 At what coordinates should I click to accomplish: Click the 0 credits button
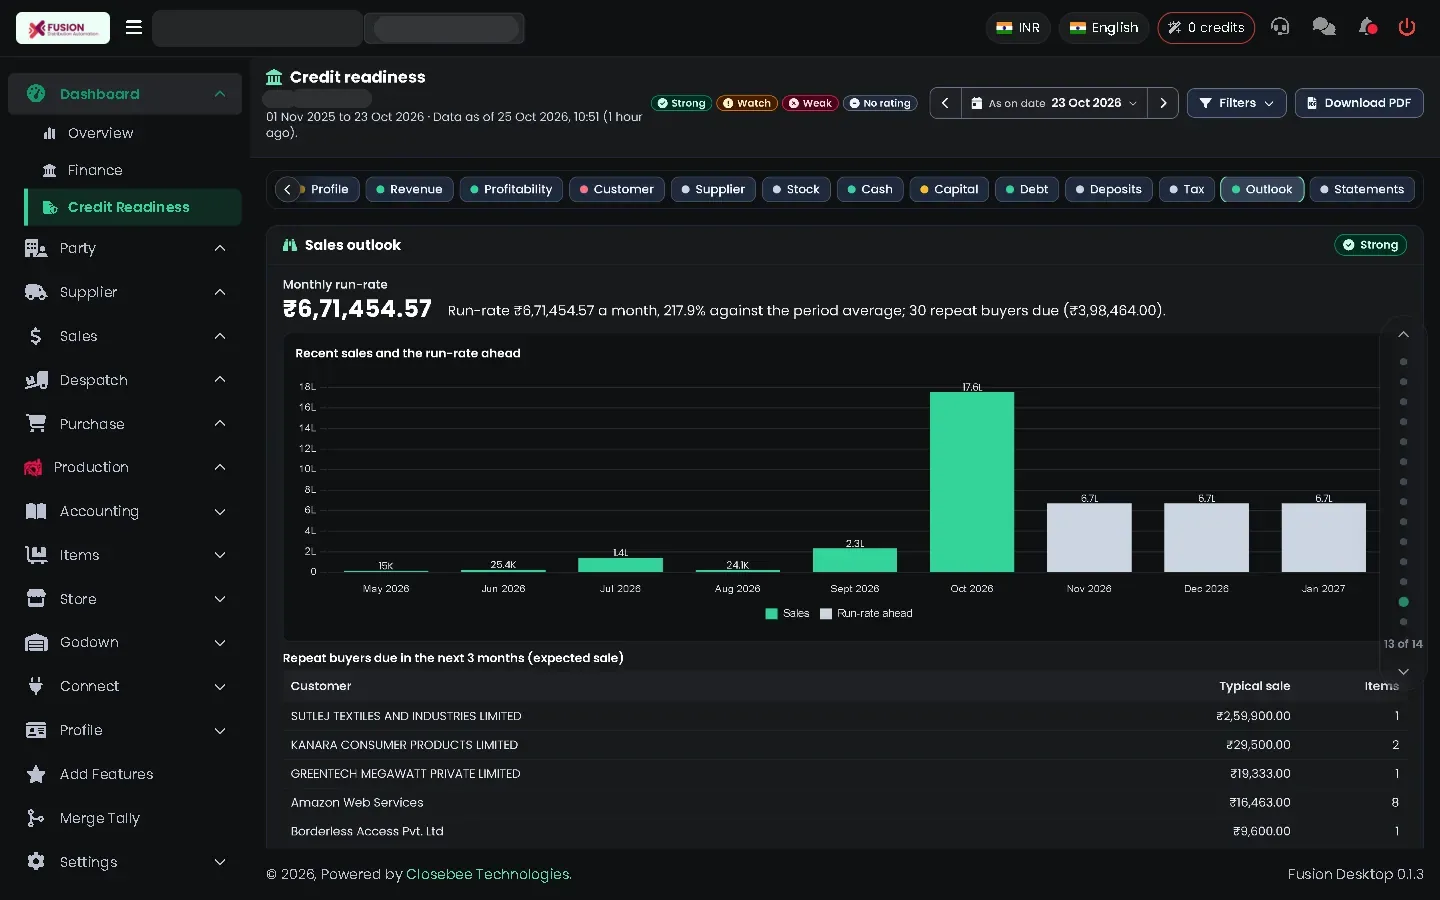pyautogui.click(x=1206, y=27)
